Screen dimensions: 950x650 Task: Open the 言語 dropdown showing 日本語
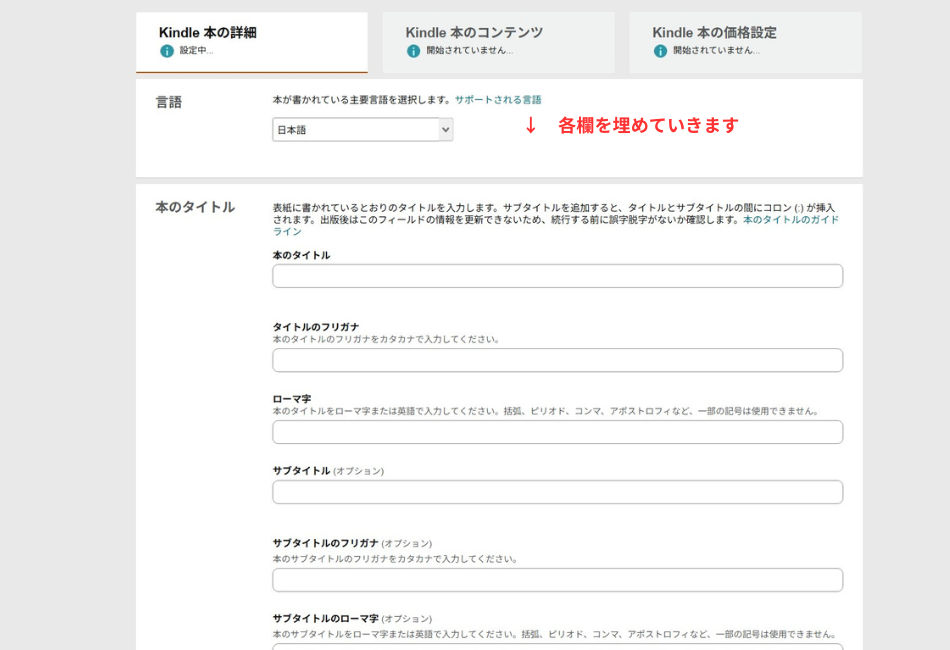[362, 129]
